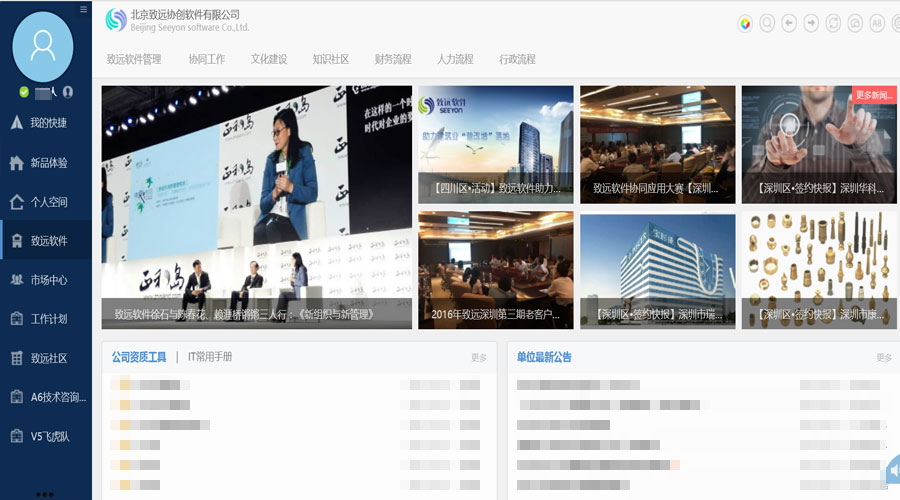Open the small gray person icon
The image size is (900, 500).
(x=68, y=92)
